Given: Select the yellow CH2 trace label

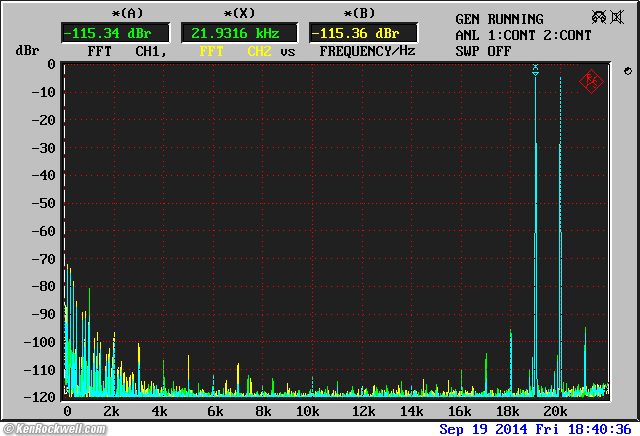Looking at the screenshot, I should (x=260, y=50).
